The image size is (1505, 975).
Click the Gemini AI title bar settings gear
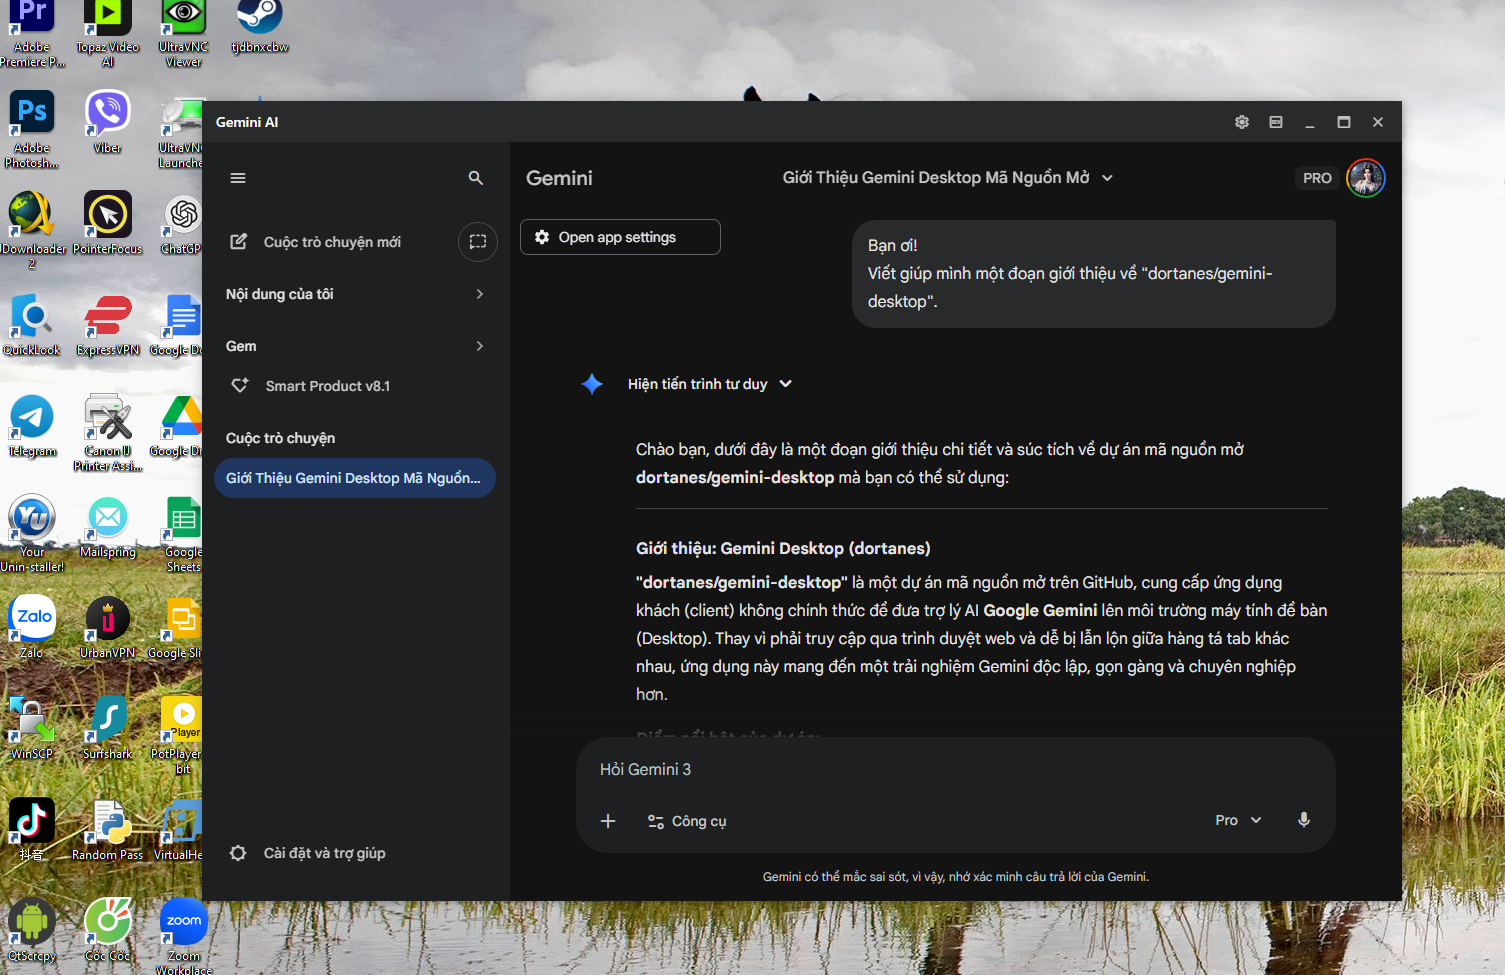coord(1242,122)
